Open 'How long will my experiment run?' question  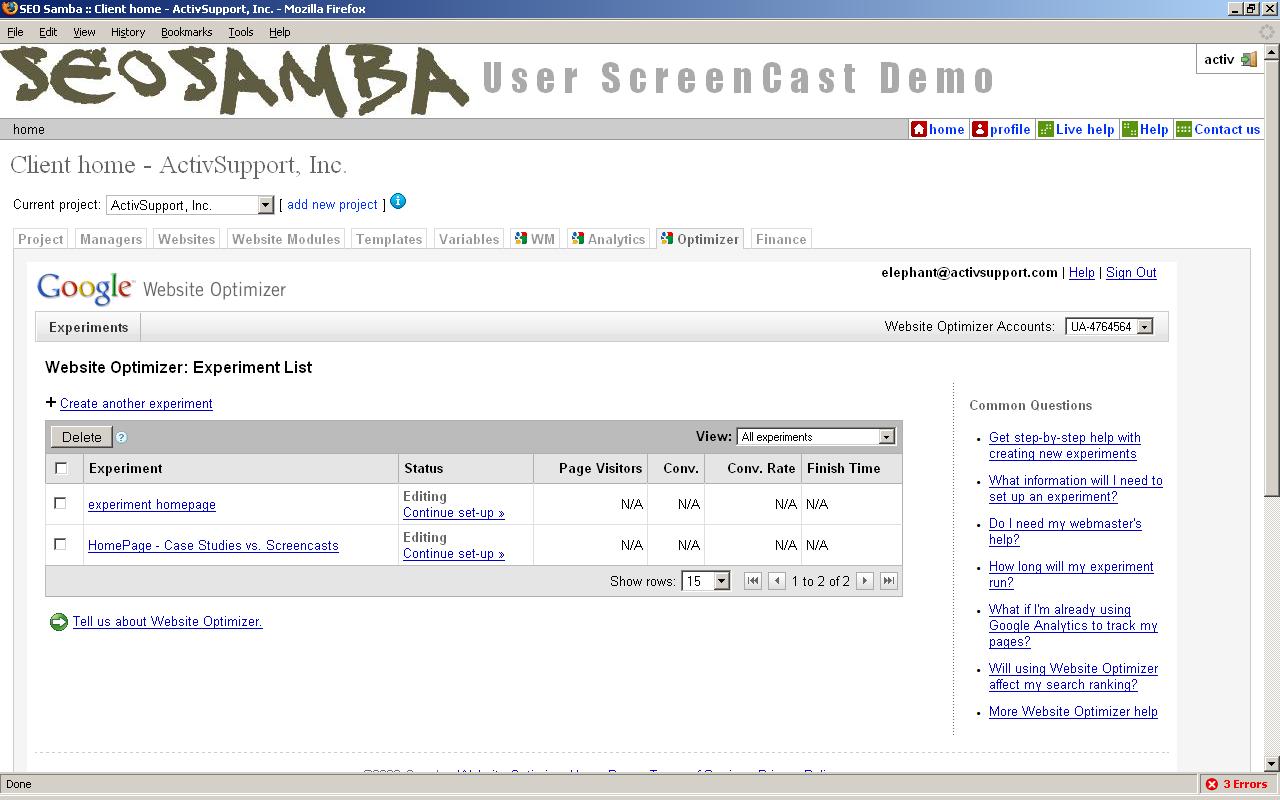(x=1071, y=575)
